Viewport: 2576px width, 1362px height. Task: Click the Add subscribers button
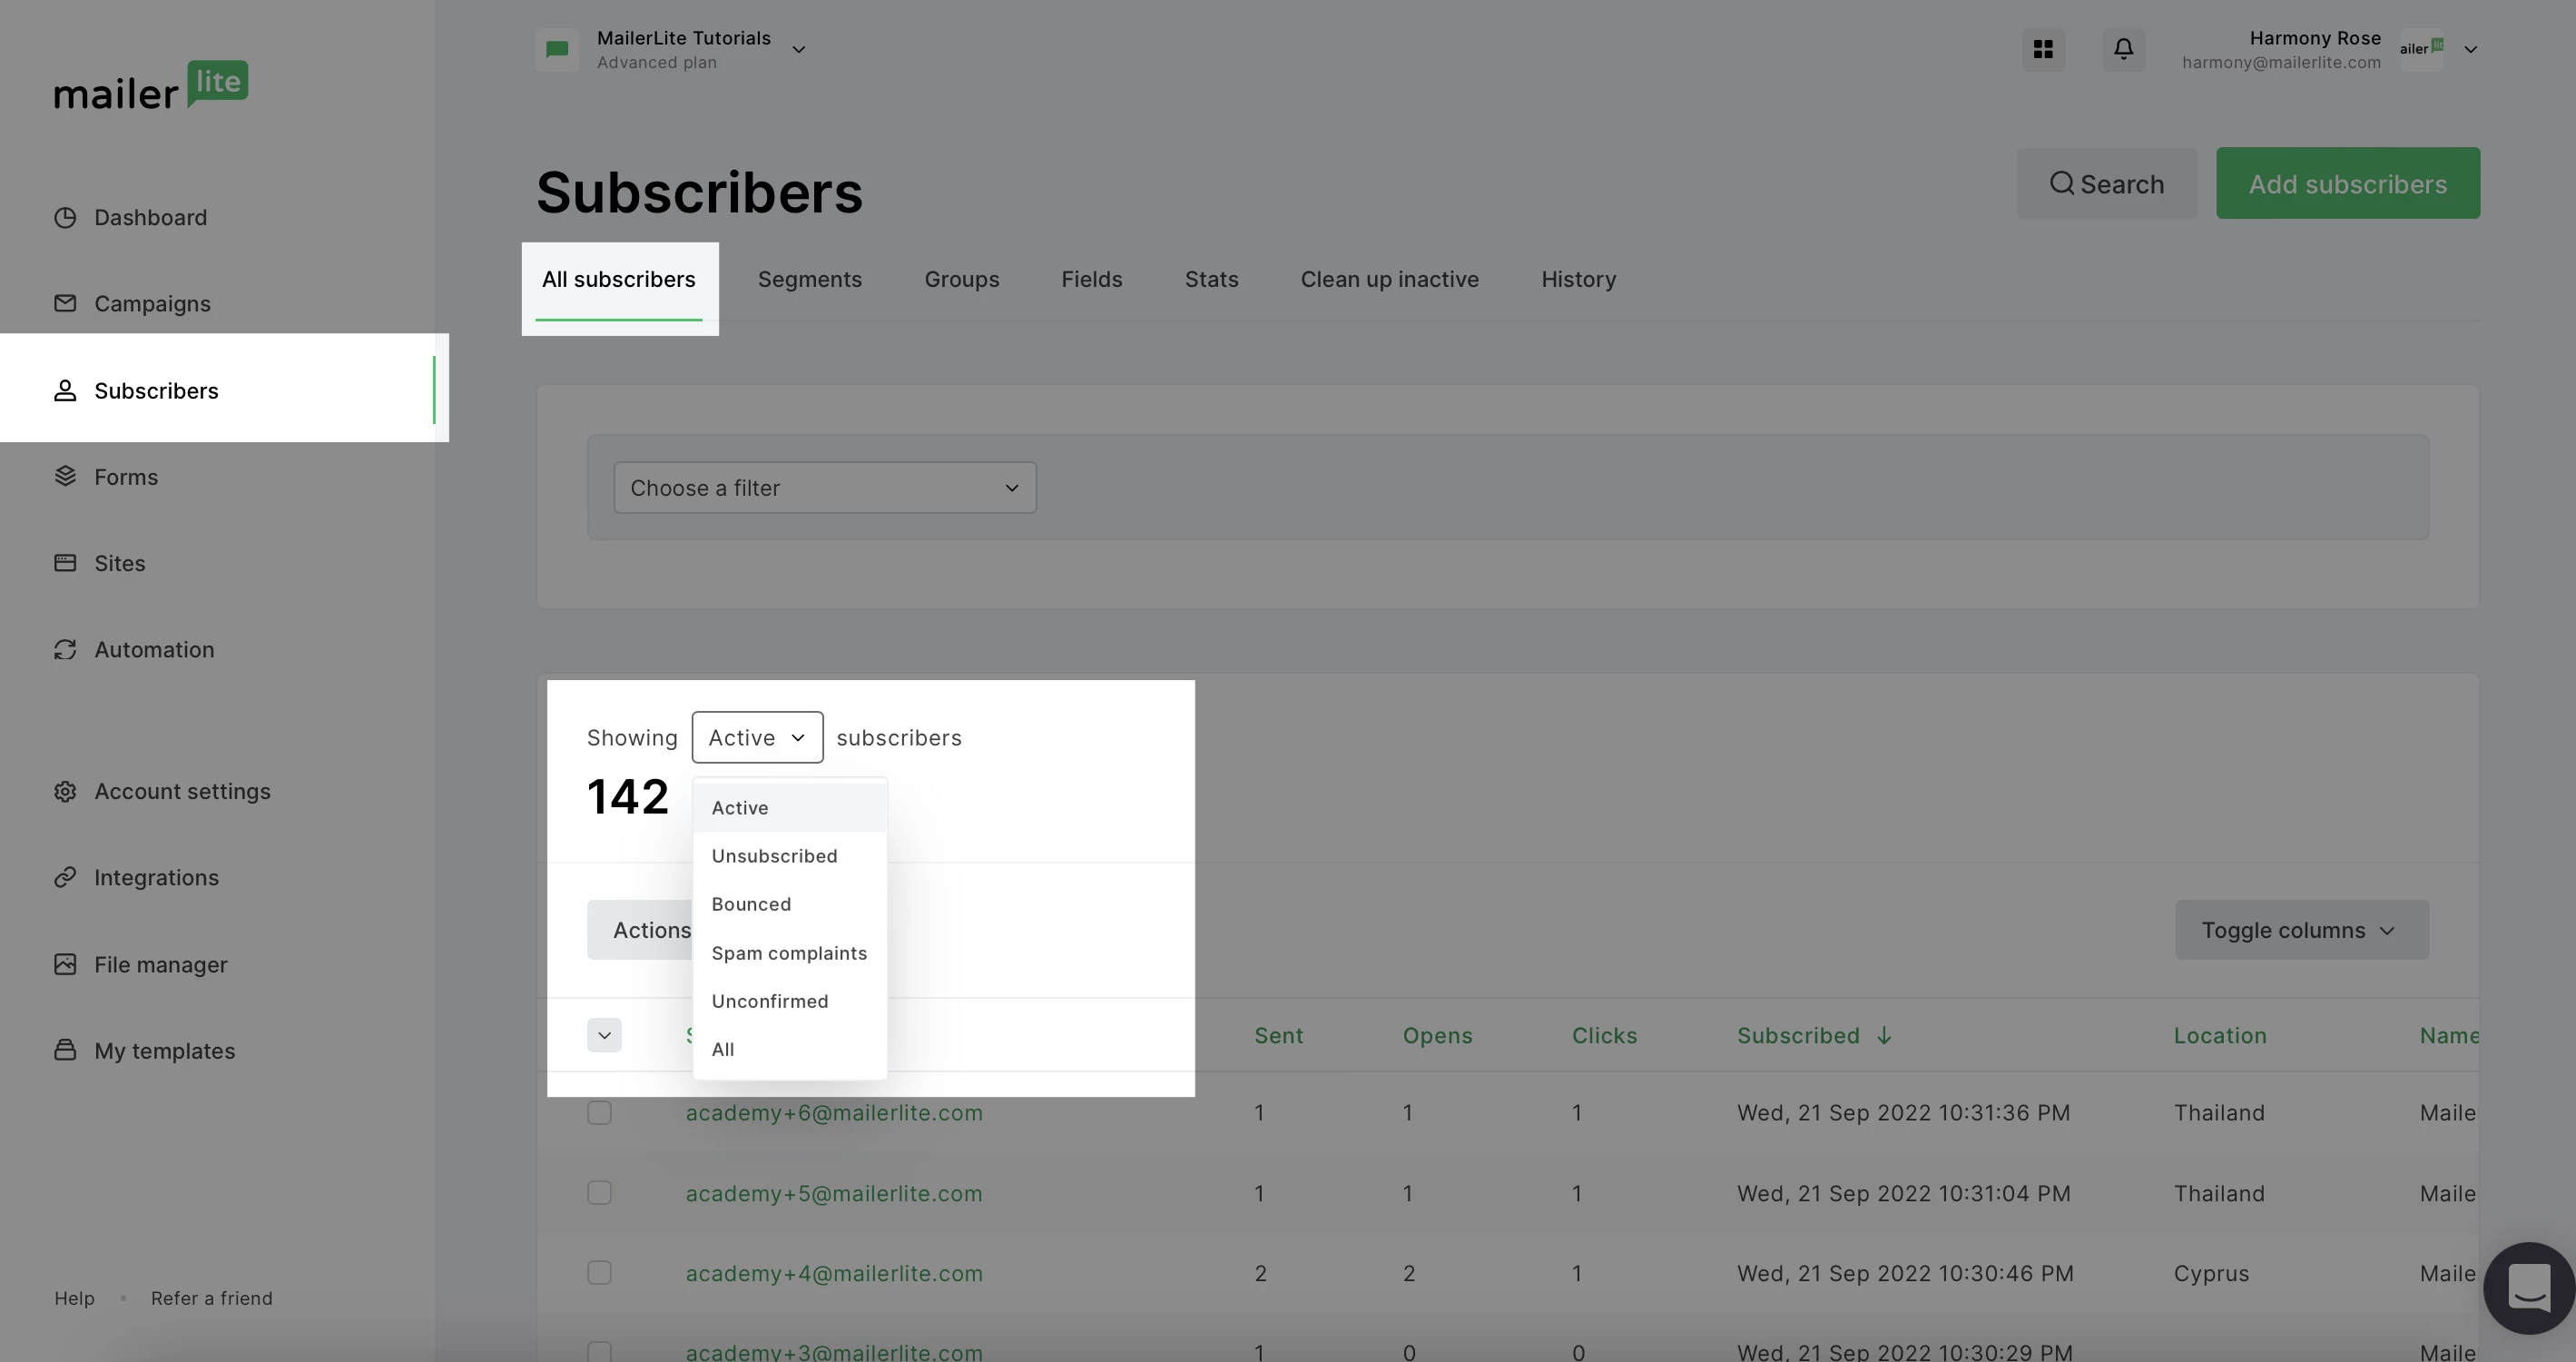click(2347, 184)
